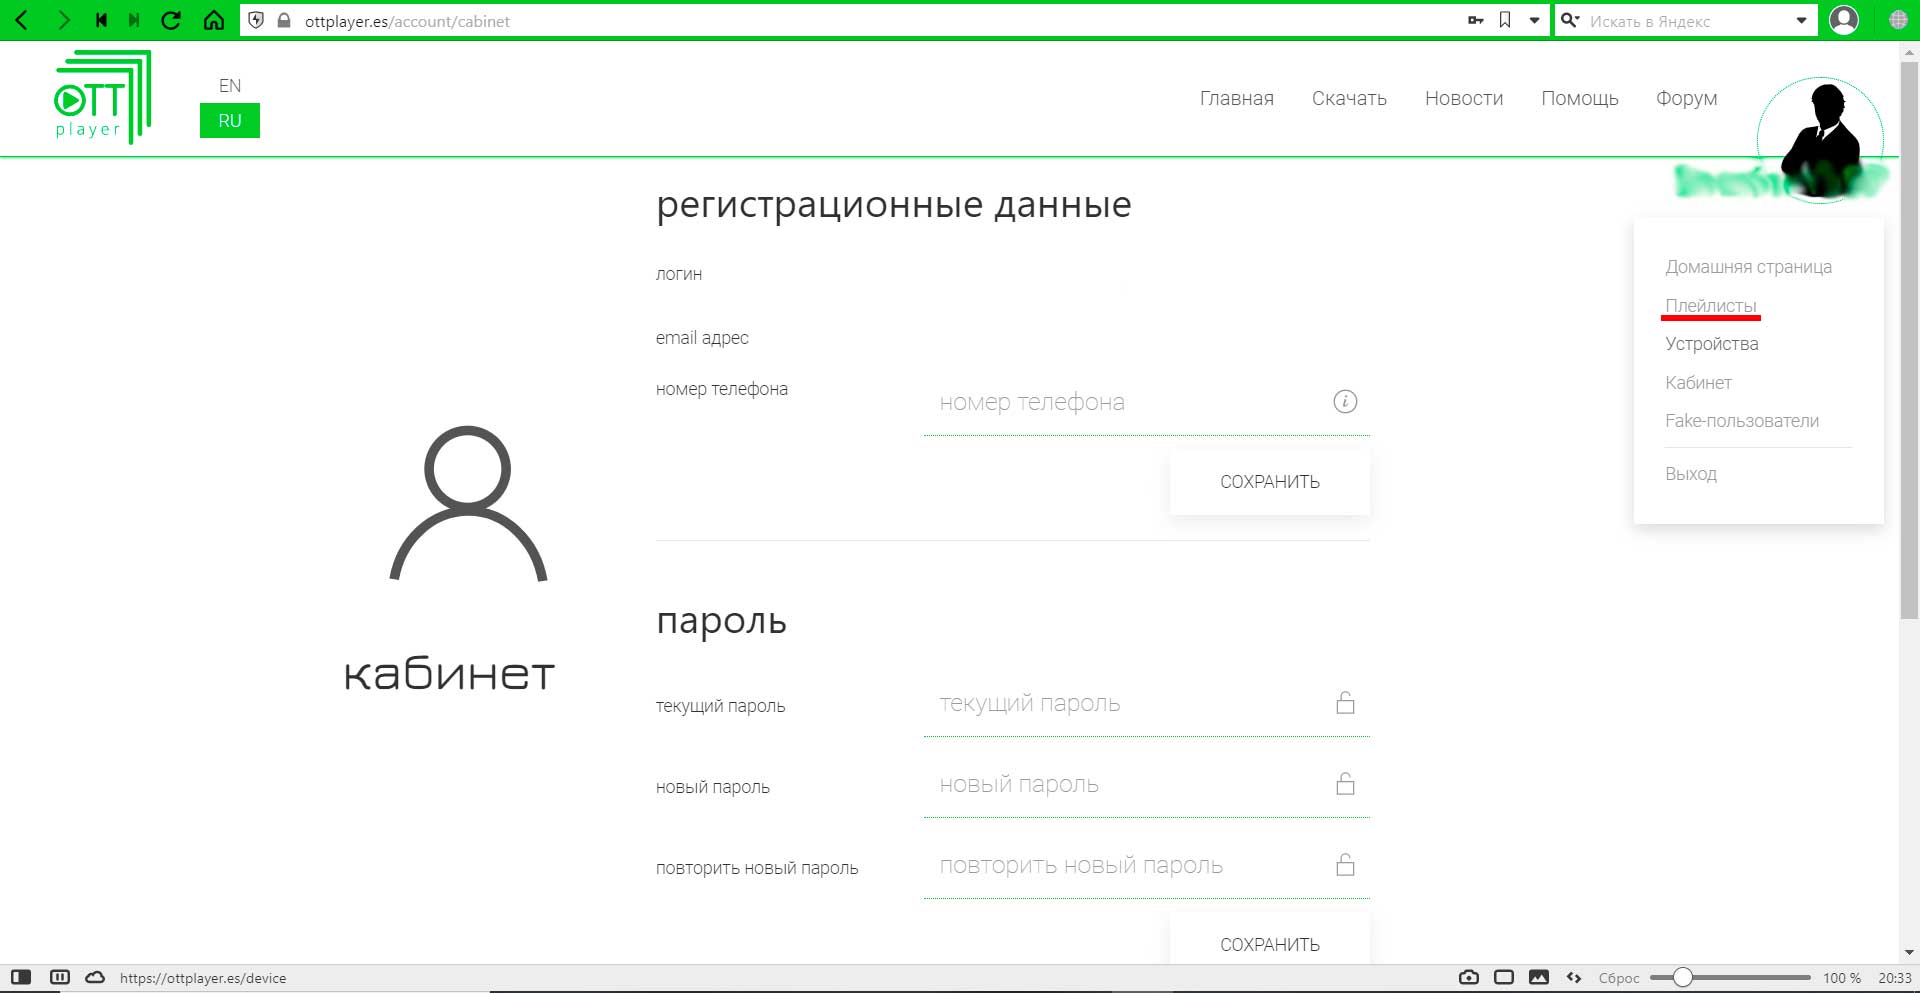This screenshot has height=993, width=1920.
Task: Toggle images with the picture icon
Action: (1539, 977)
